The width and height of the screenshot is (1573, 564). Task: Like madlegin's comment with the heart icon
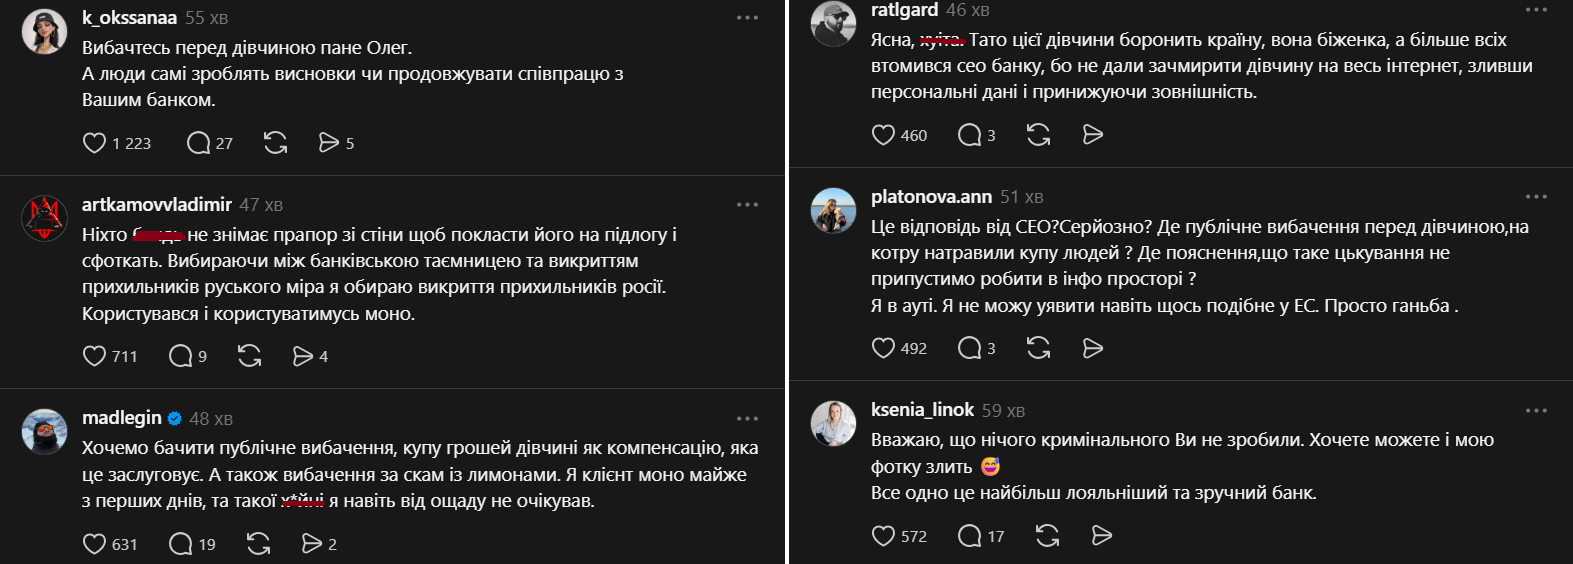point(94,544)
